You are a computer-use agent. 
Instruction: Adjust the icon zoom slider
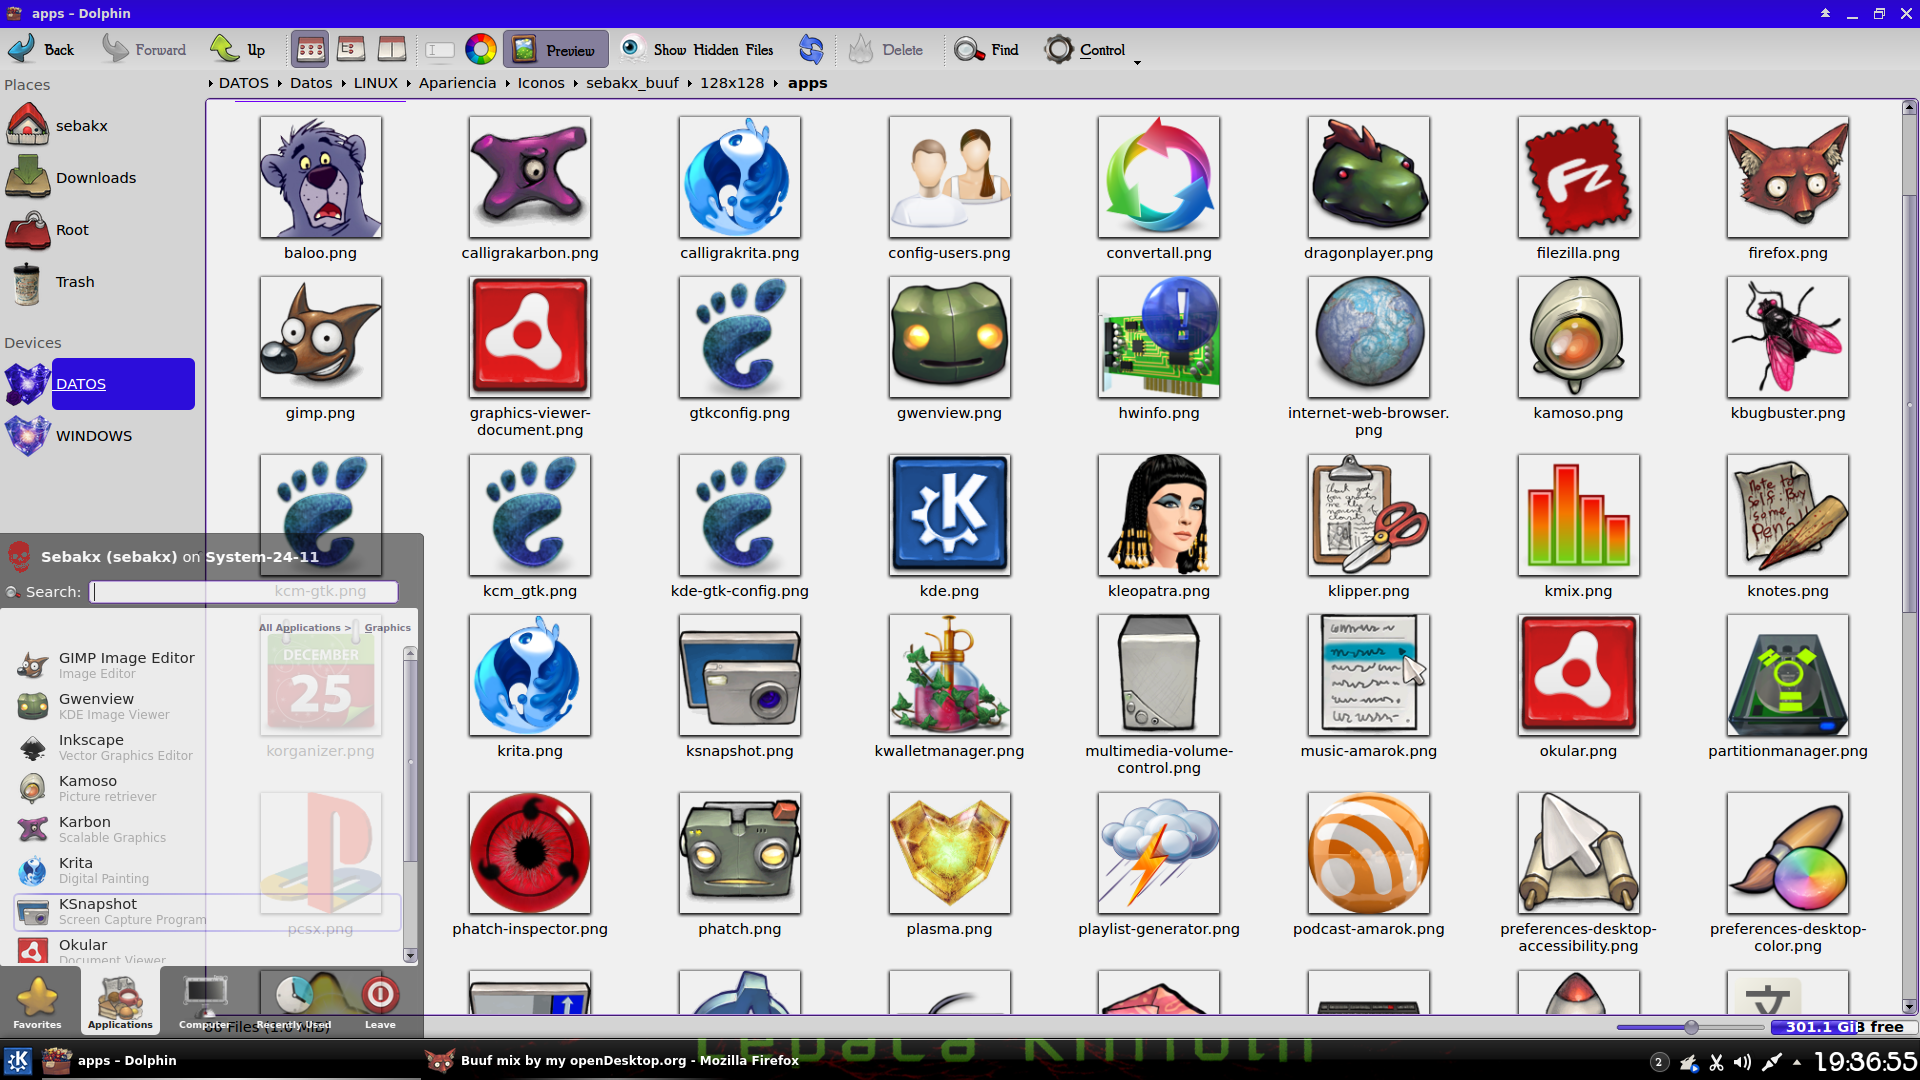click(1690, 1027)
